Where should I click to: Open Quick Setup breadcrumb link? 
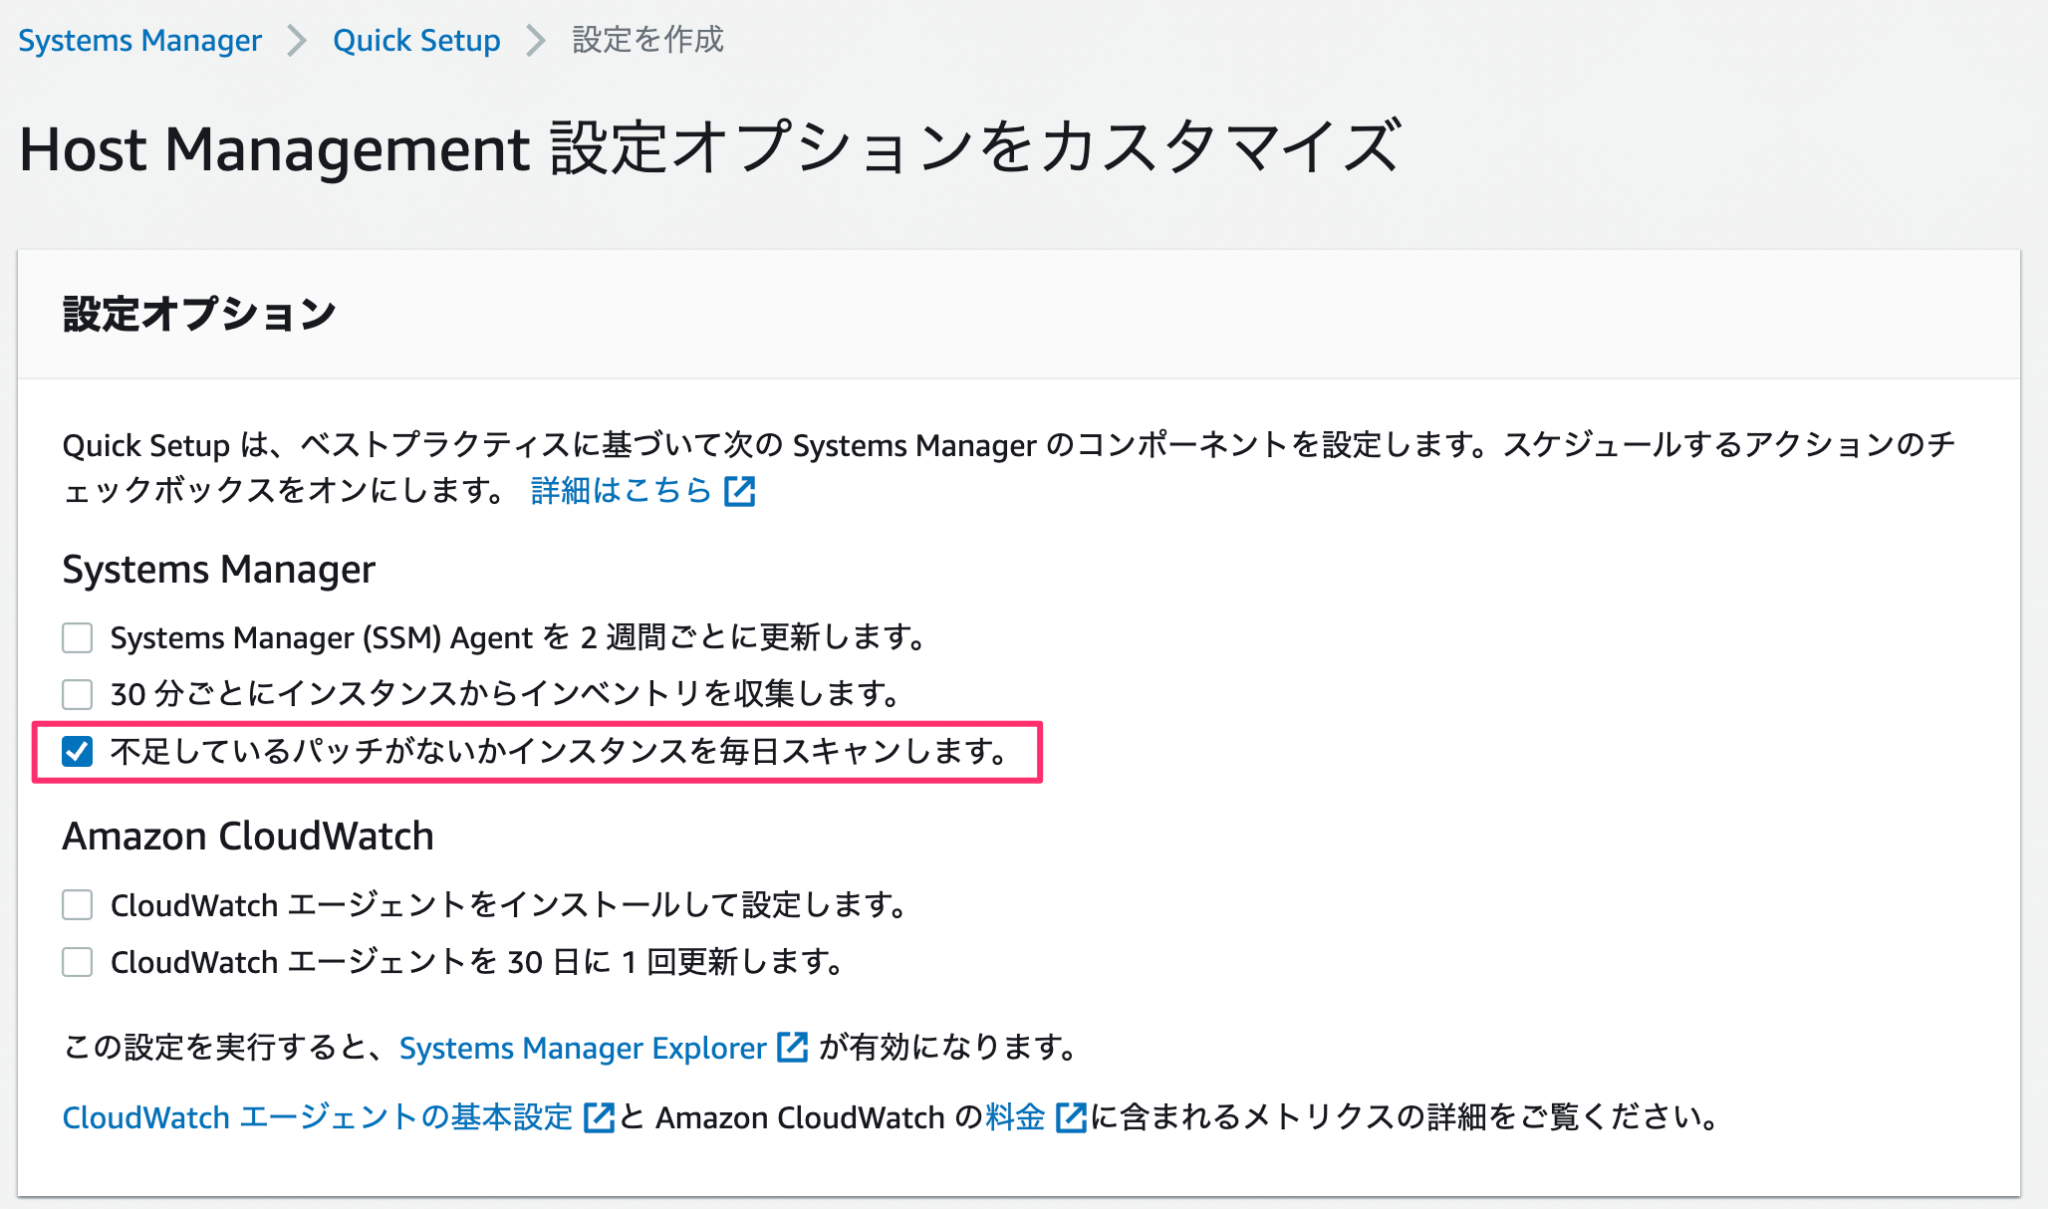[416, 40]
